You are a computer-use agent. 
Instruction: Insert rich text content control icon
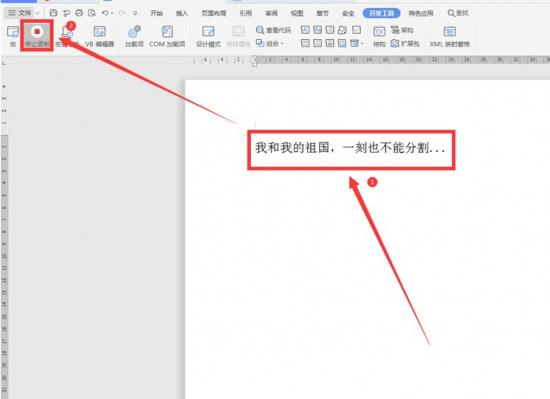[306, 30]
